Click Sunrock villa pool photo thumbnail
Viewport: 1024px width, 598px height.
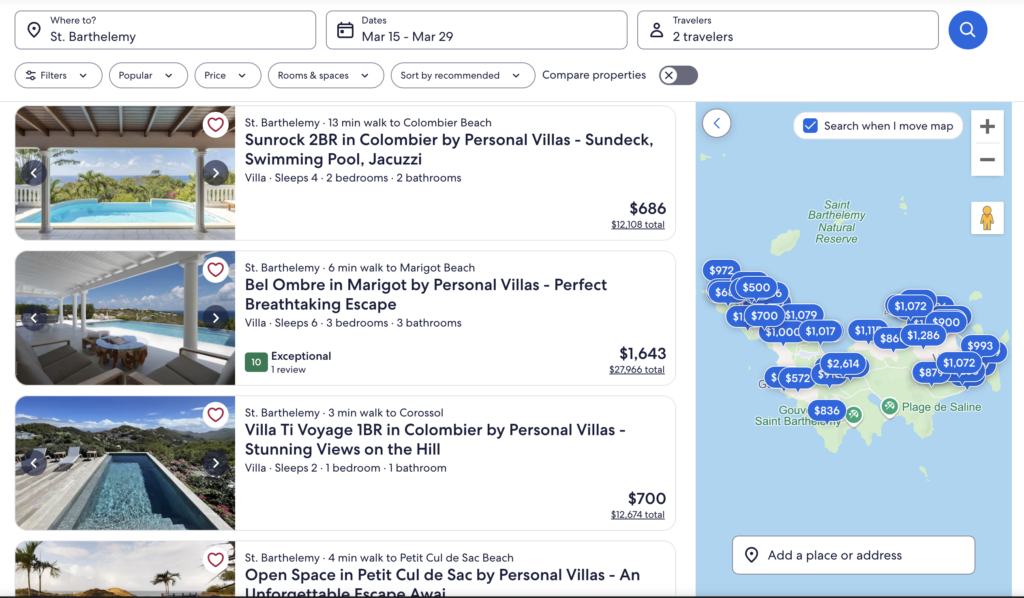(x=125, y=173)
